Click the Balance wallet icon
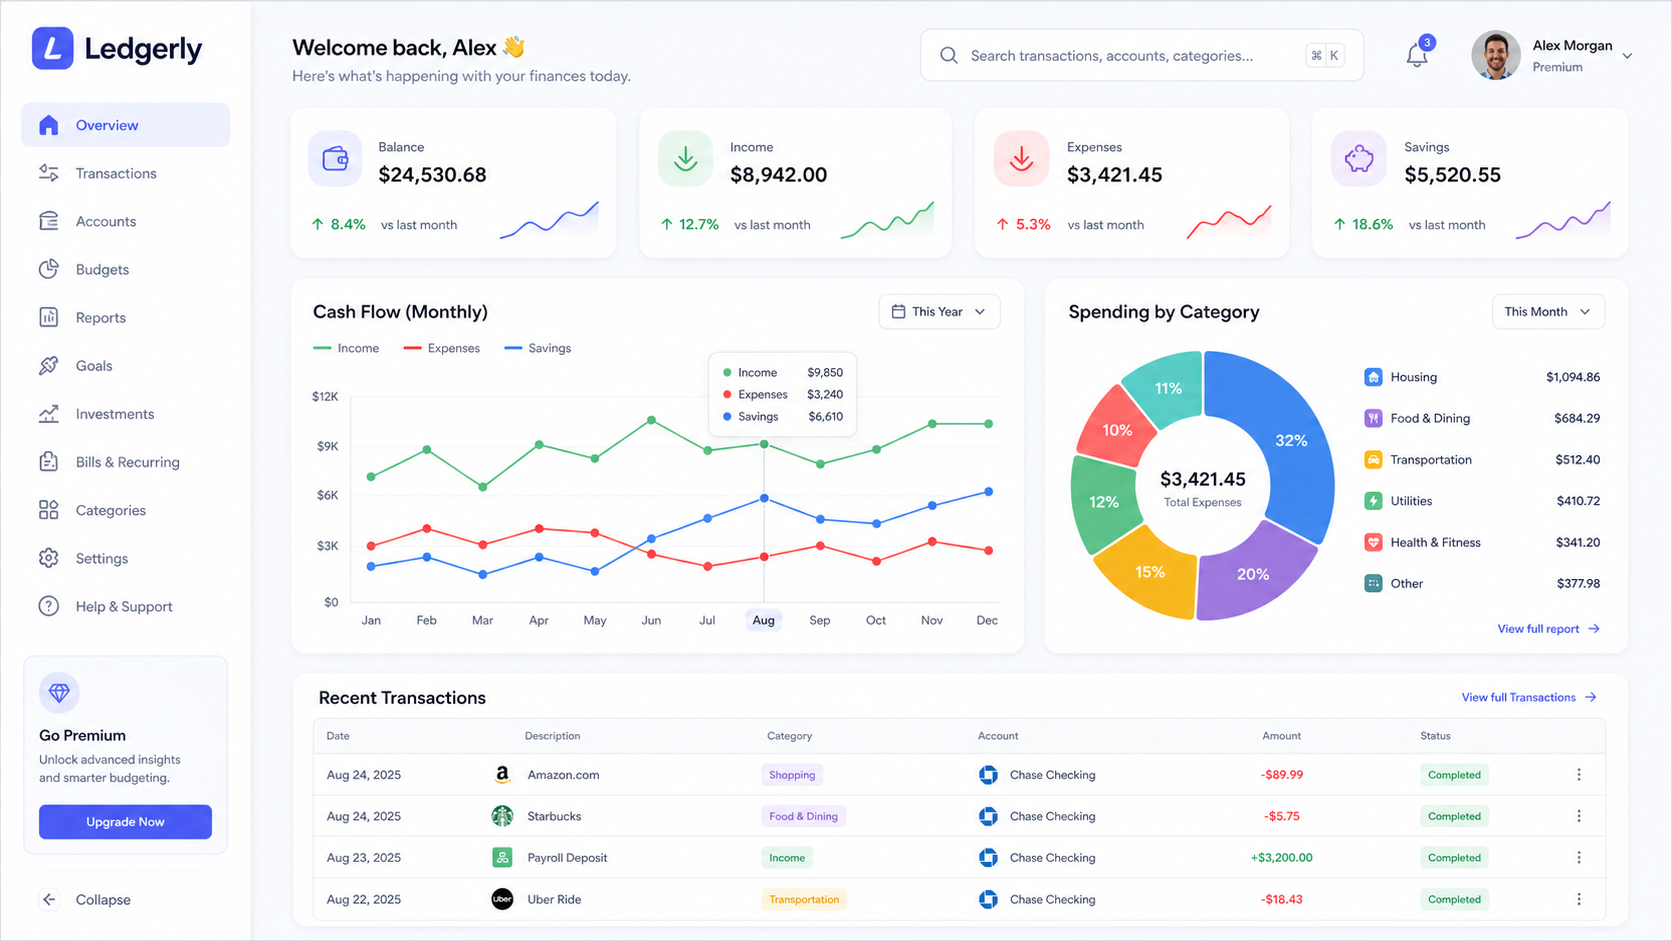 click(x=335, y=159)
